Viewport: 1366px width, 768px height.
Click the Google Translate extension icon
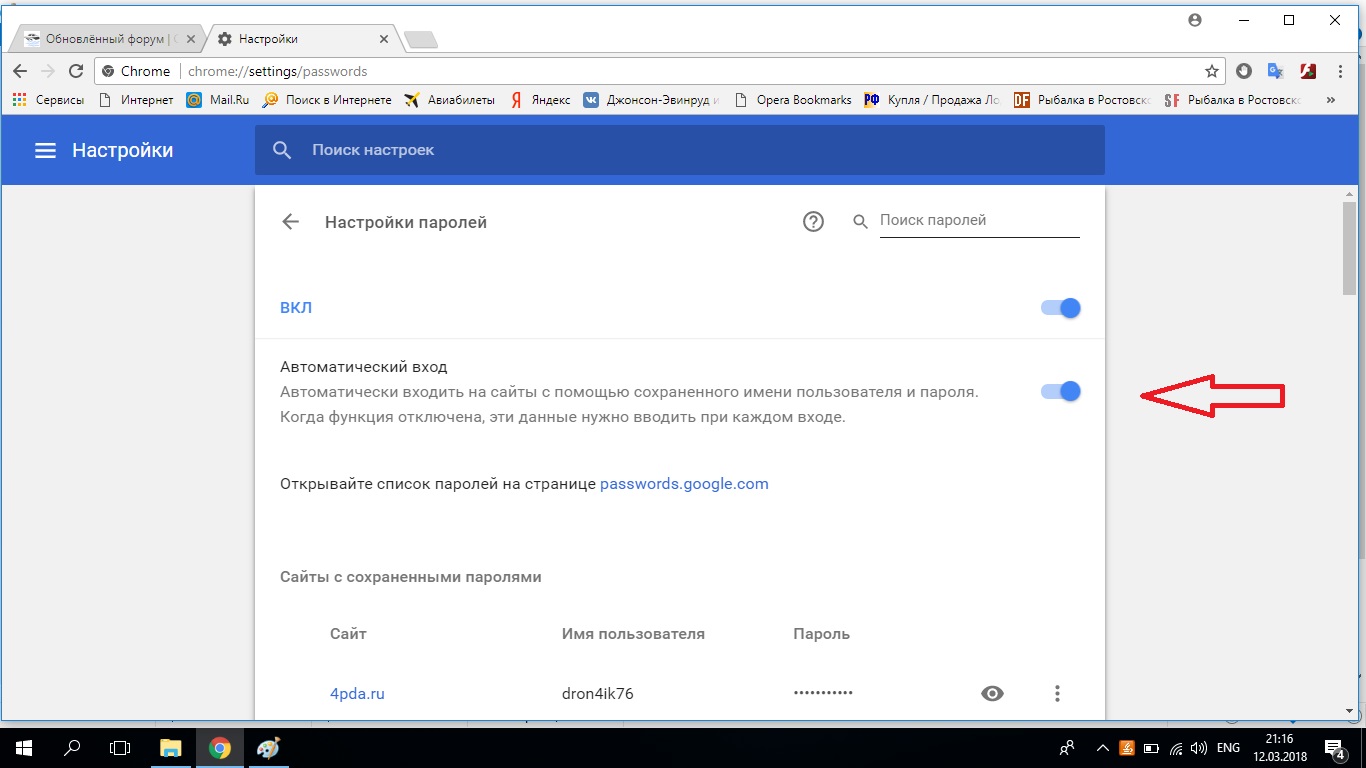pyautogui.click(x=1275, y=71)
